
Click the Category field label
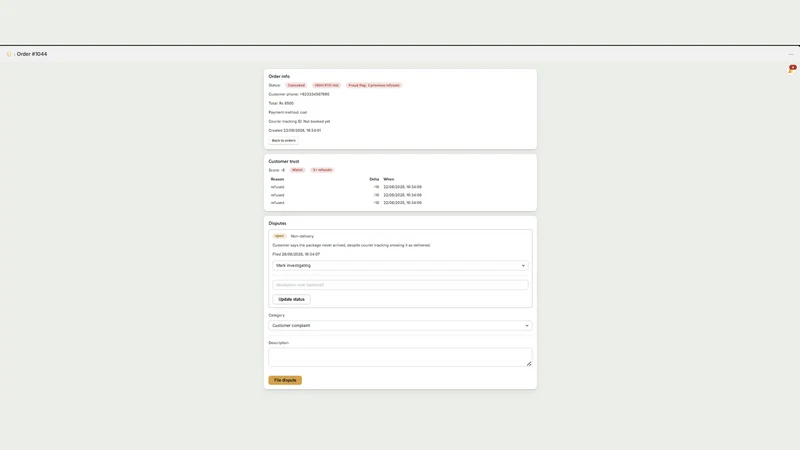coord(277,315)
